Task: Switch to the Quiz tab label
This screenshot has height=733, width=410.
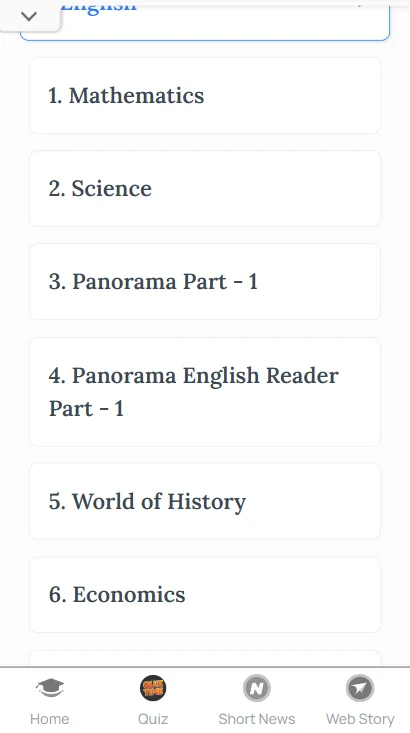Action: 153,719
